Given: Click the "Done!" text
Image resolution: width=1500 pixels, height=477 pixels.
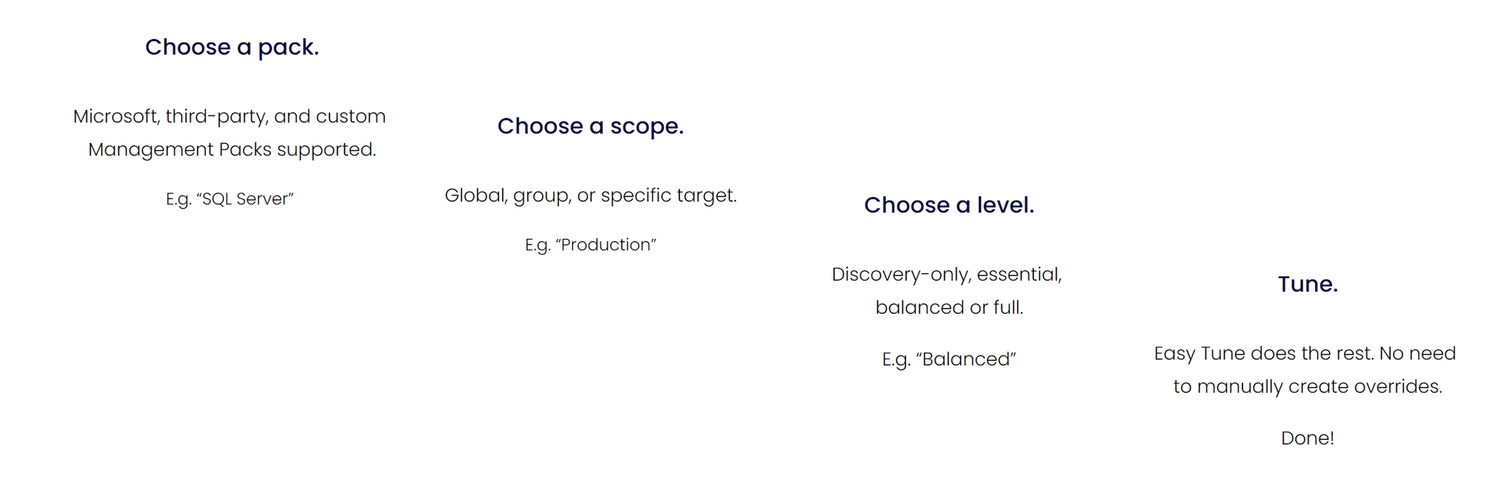Looking at the screenshot, I should pyautogui.click(x=1308, y=438).
